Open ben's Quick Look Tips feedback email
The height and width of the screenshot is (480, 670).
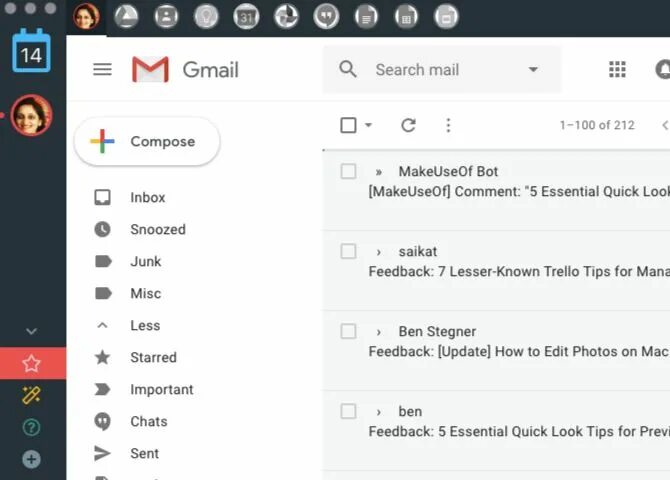[x=496, y=430]
